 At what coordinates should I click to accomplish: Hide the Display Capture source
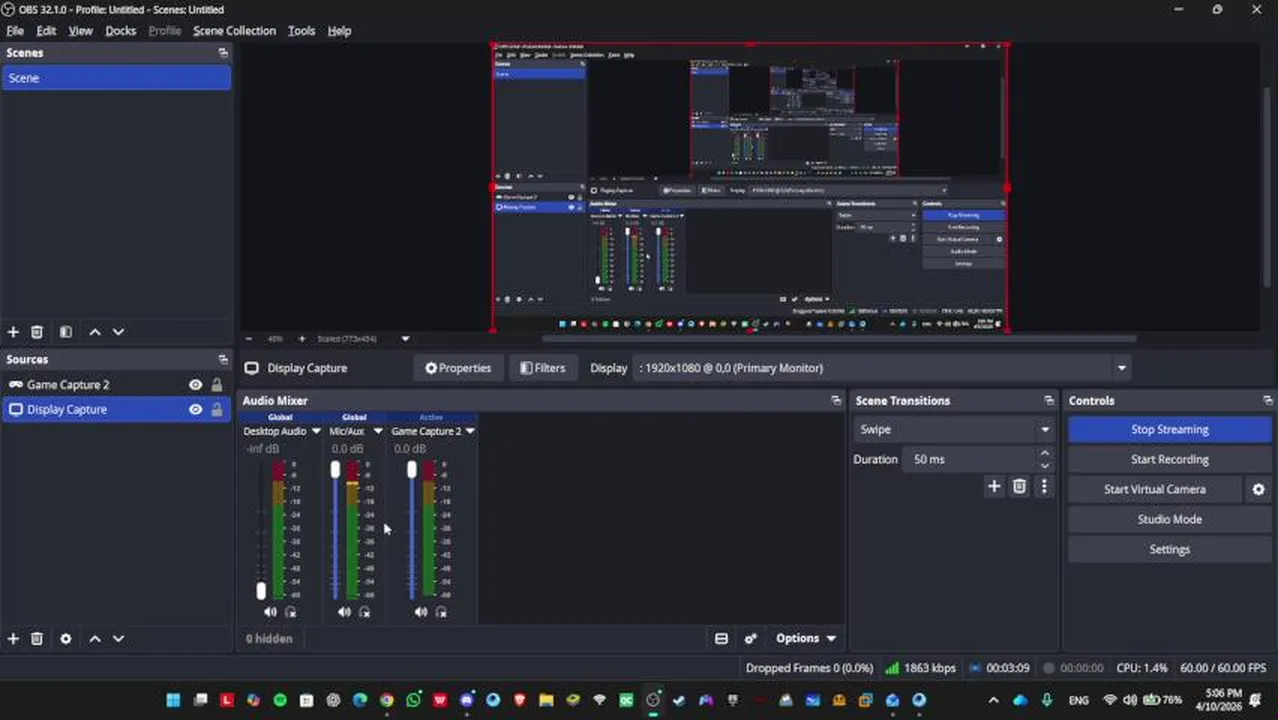point(195,409)
